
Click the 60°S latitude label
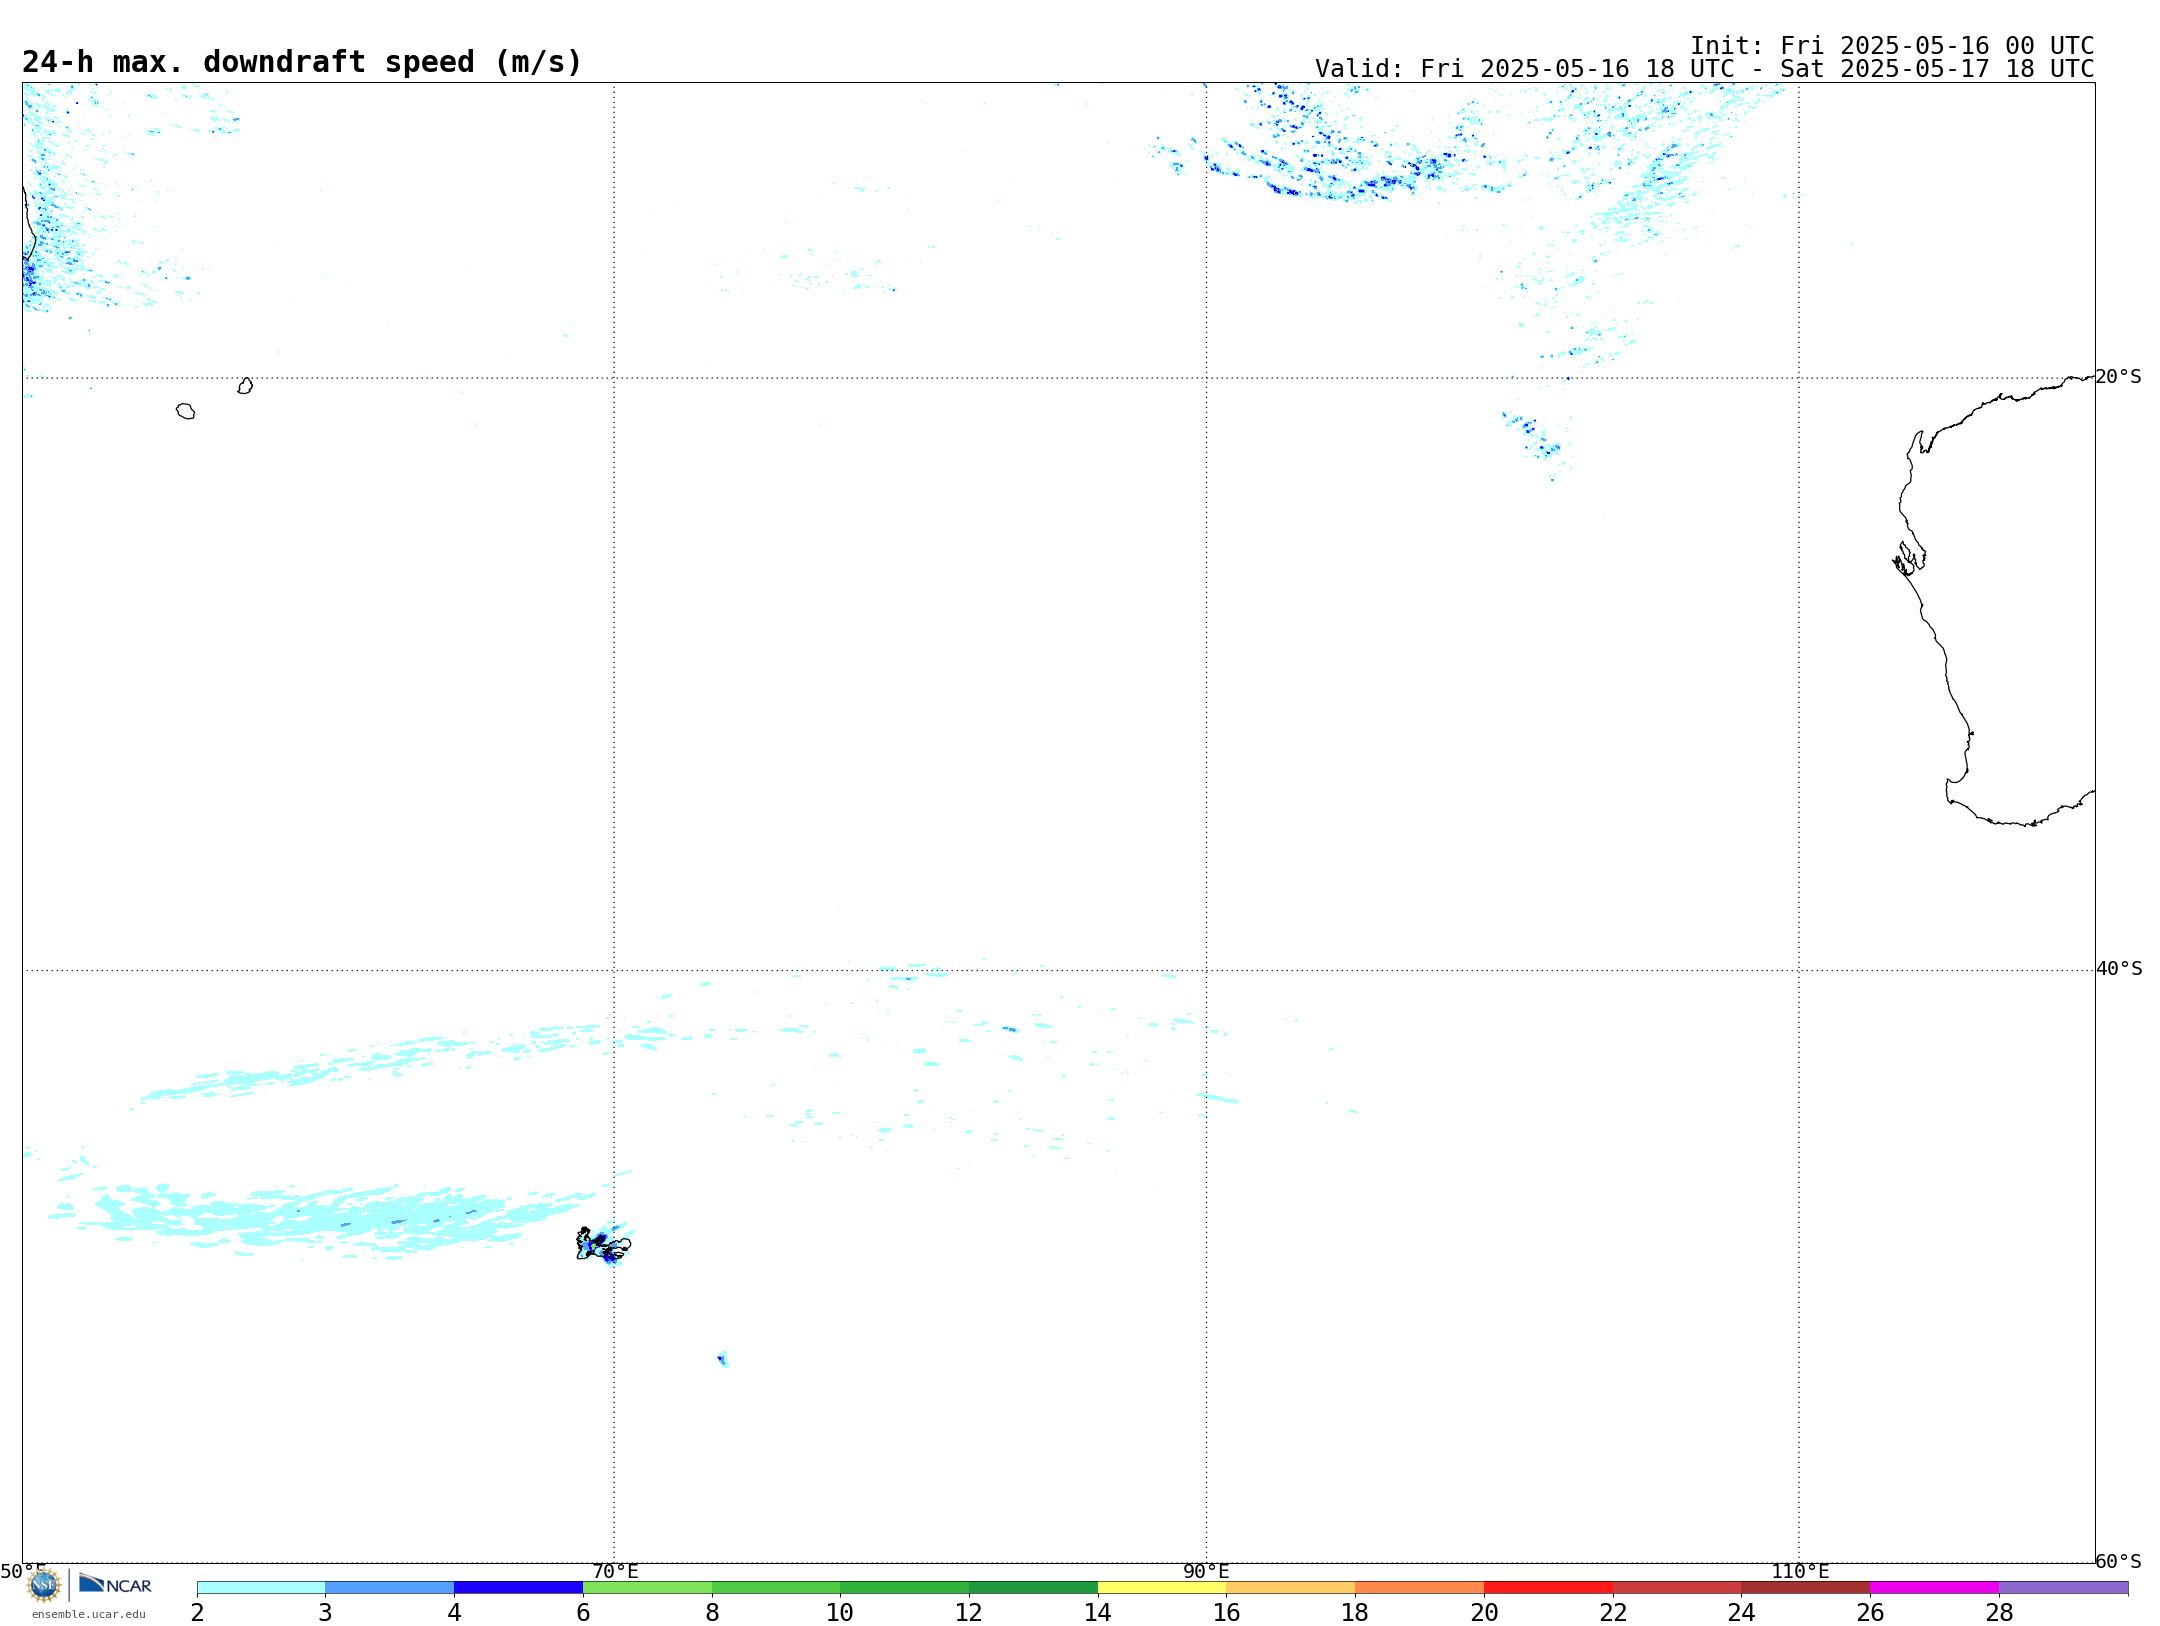2119,1561
